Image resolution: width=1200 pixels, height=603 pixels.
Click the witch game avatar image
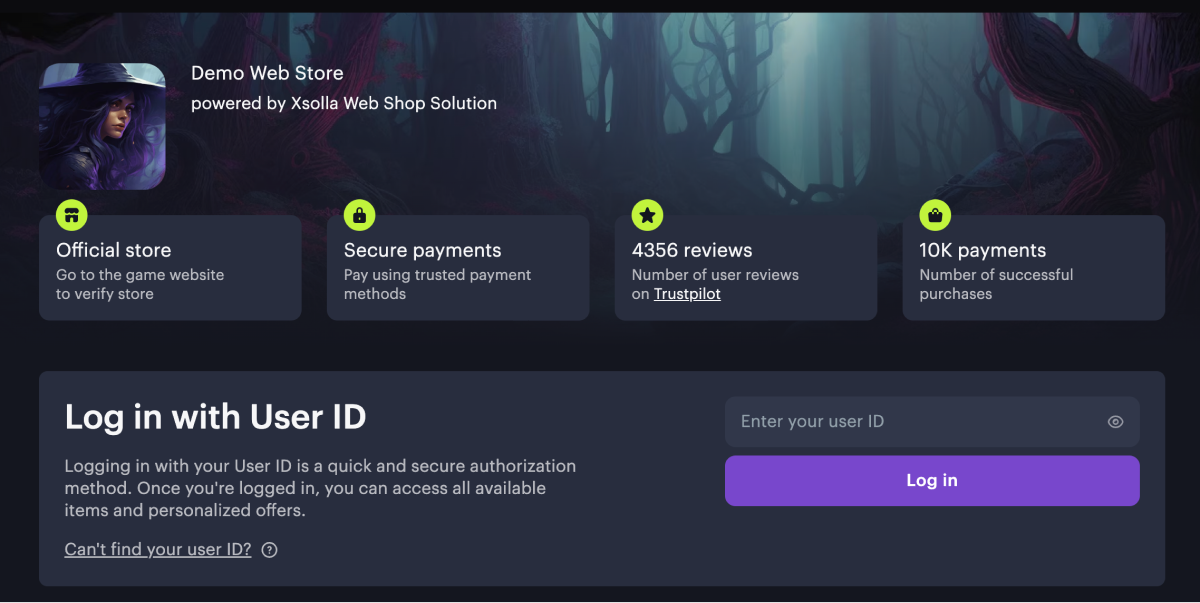point(102,127)
